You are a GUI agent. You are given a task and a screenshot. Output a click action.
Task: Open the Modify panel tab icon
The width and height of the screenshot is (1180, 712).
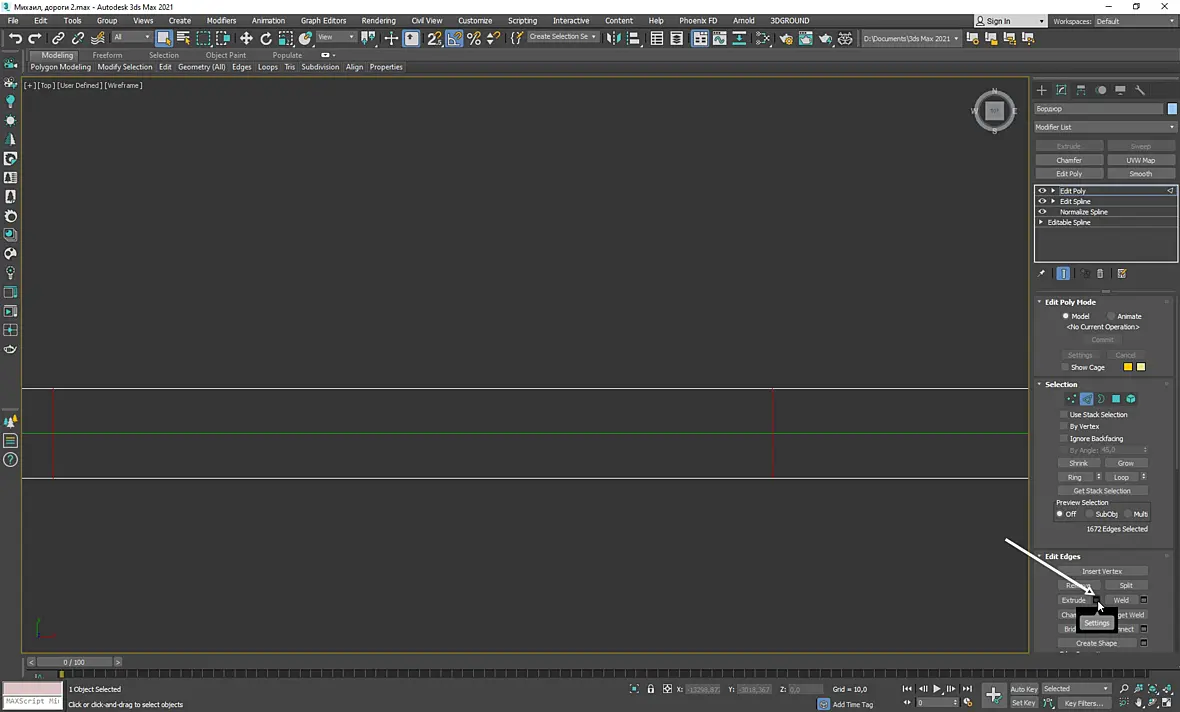[1061, 90]
